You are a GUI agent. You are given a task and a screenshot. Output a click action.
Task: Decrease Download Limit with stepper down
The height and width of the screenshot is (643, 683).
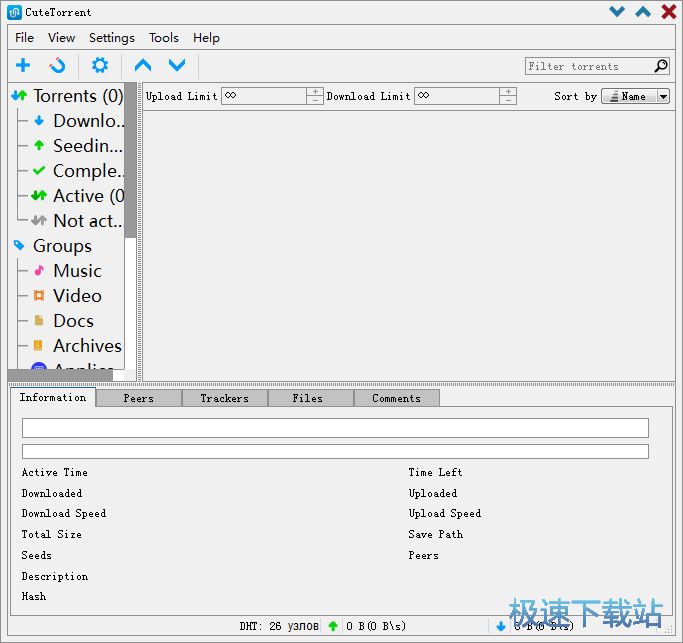click(508, 101)
